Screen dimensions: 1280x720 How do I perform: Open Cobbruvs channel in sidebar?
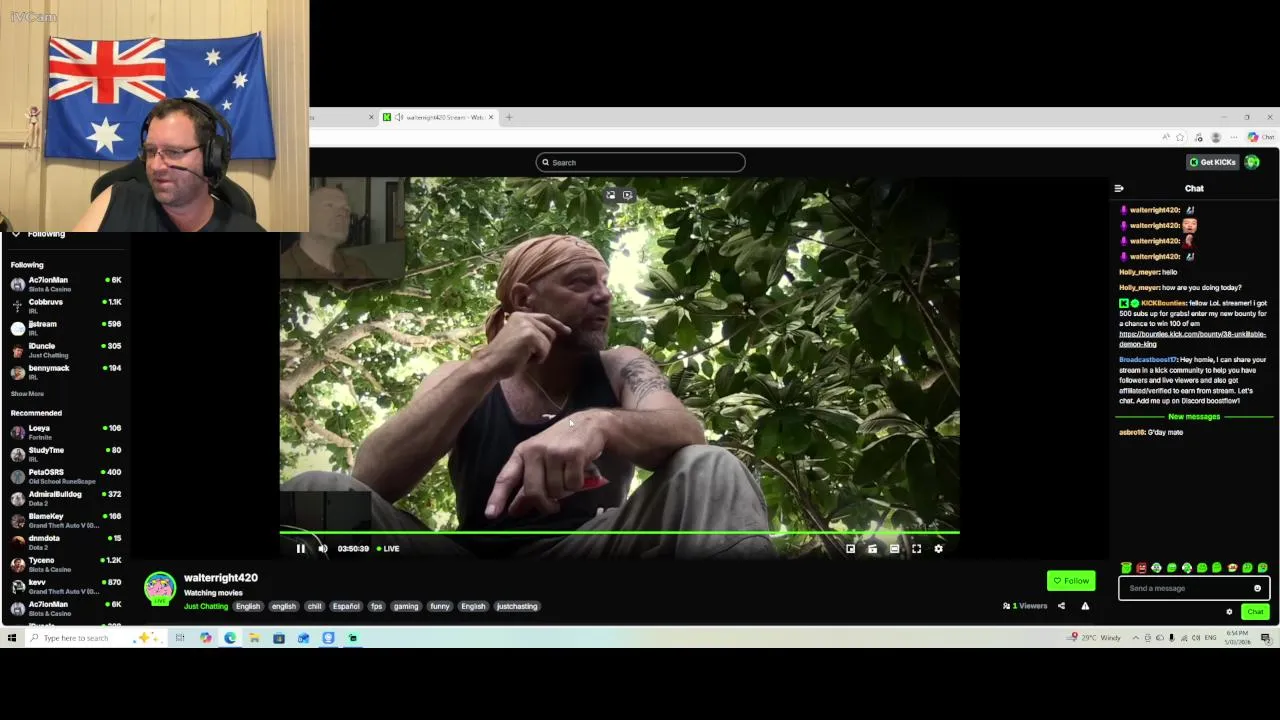(x=66, y=306)
